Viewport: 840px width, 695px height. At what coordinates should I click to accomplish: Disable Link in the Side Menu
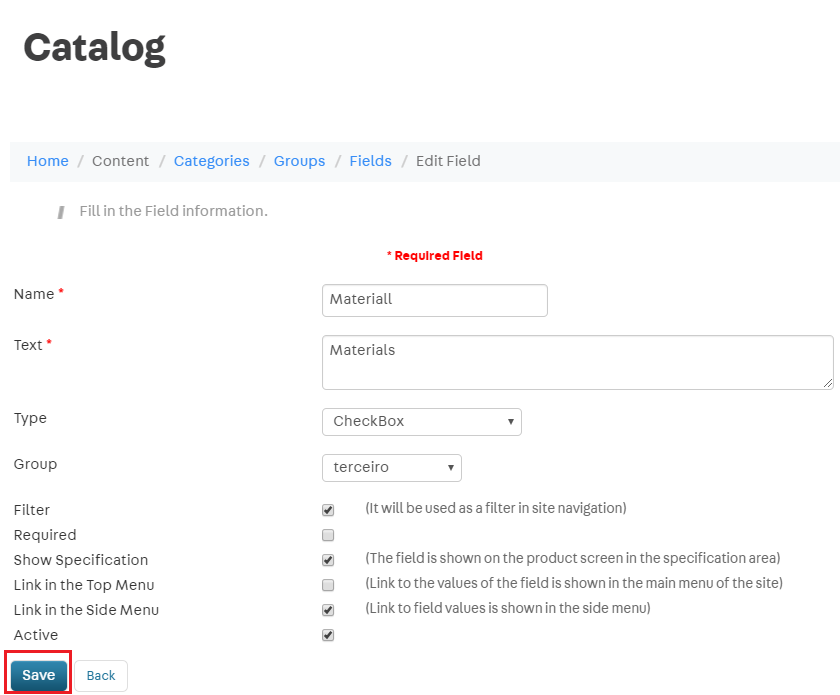click(x=327, y=609)
